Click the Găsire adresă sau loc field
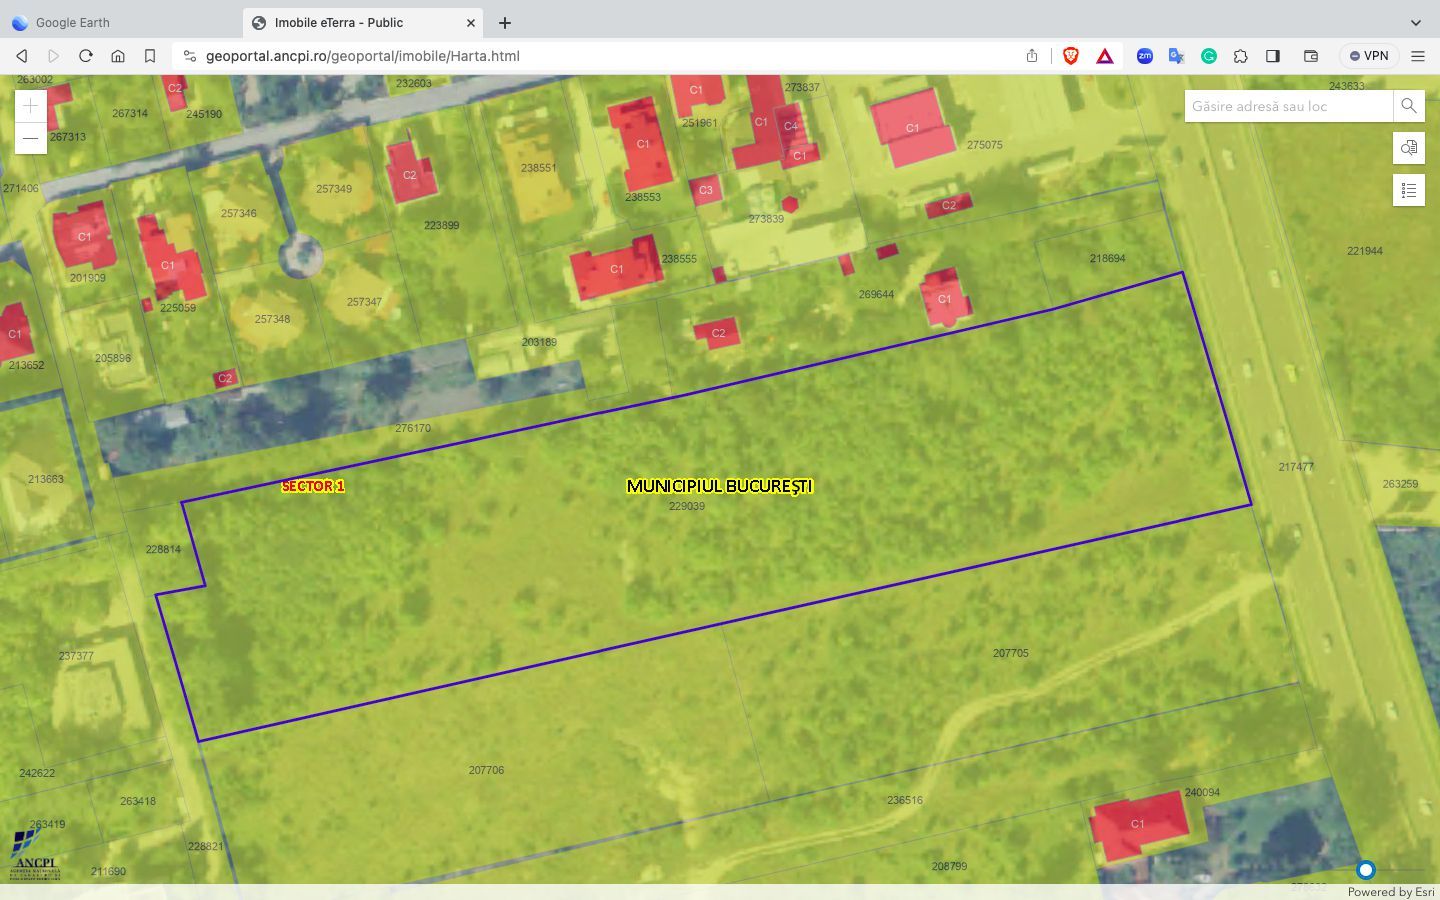 coord(1288,106)
